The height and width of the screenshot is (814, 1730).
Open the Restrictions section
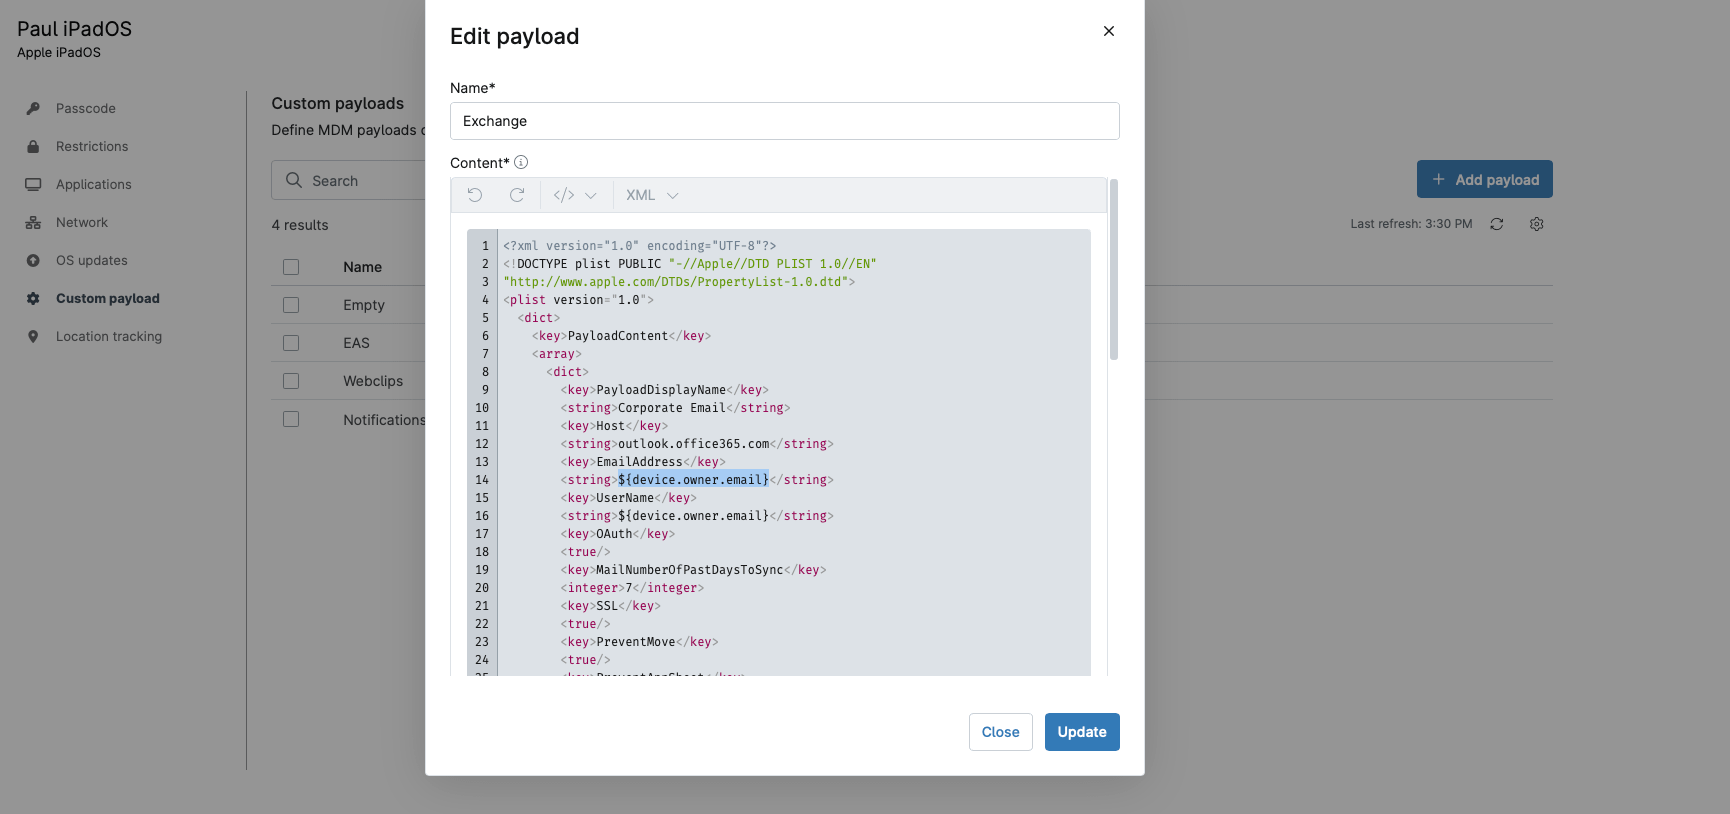(x=92, y=146)
